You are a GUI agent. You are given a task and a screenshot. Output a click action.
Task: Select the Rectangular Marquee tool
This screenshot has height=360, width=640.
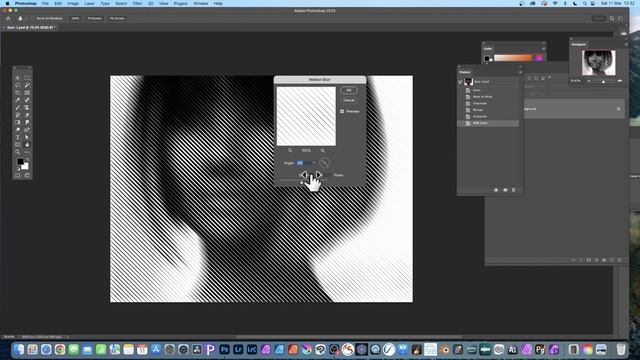[27, 78]
